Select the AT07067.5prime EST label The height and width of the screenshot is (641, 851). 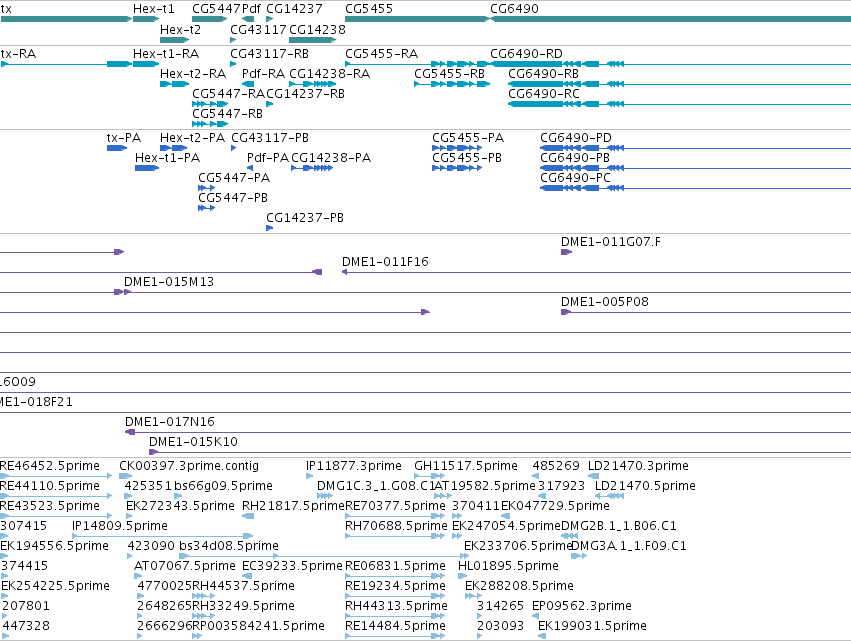[185, 566]
